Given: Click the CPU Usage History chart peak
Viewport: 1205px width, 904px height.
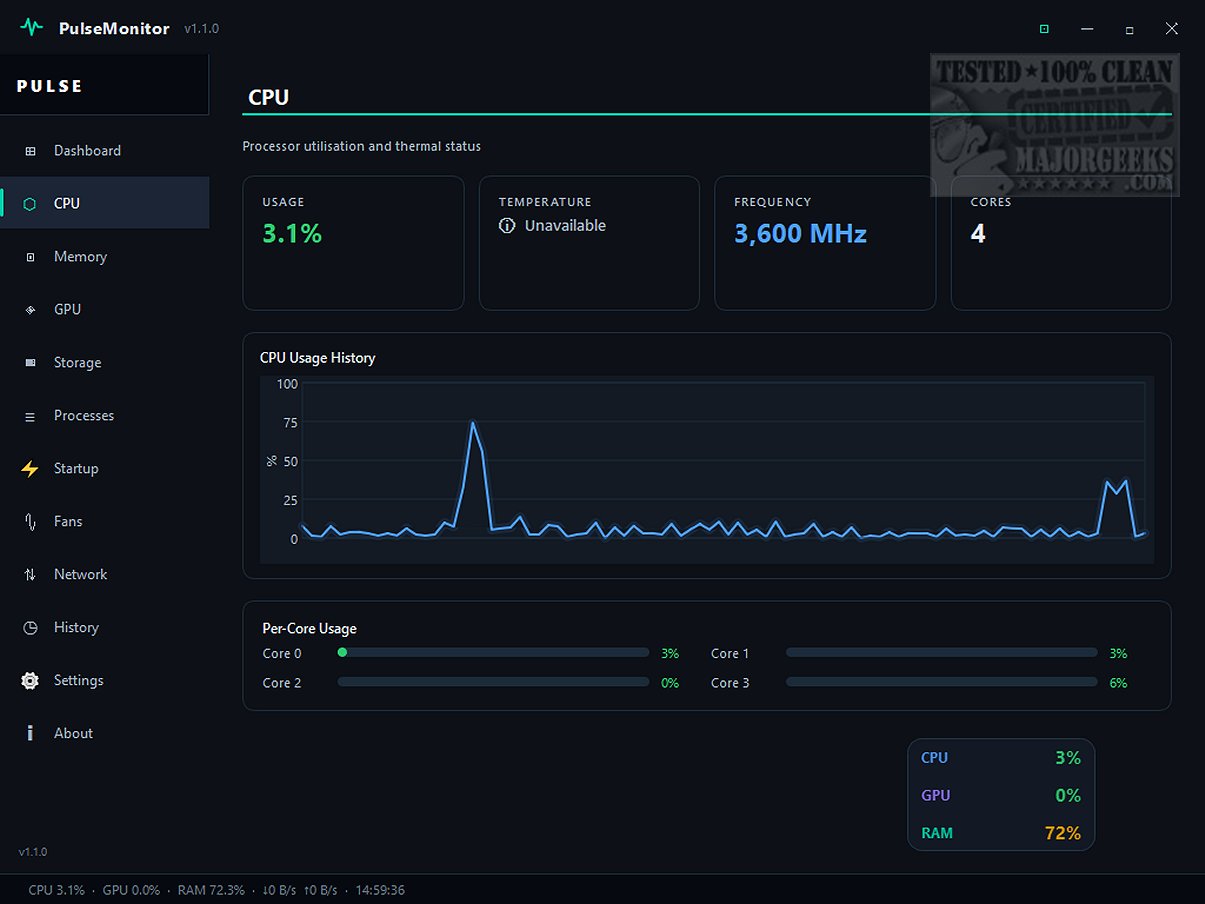Looking at the screenshot, I should pyautogui.click(x=472, y=423).
